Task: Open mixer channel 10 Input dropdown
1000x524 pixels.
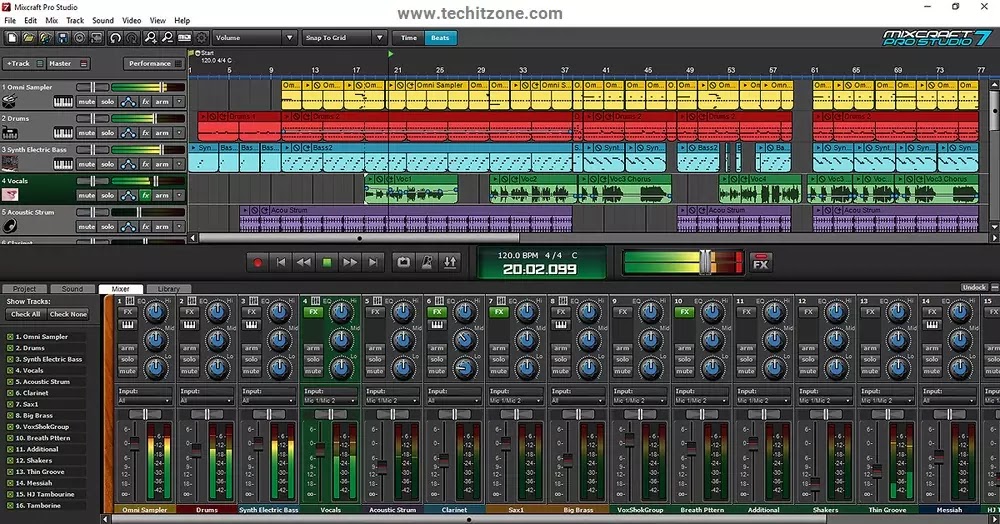Action: 702,400
